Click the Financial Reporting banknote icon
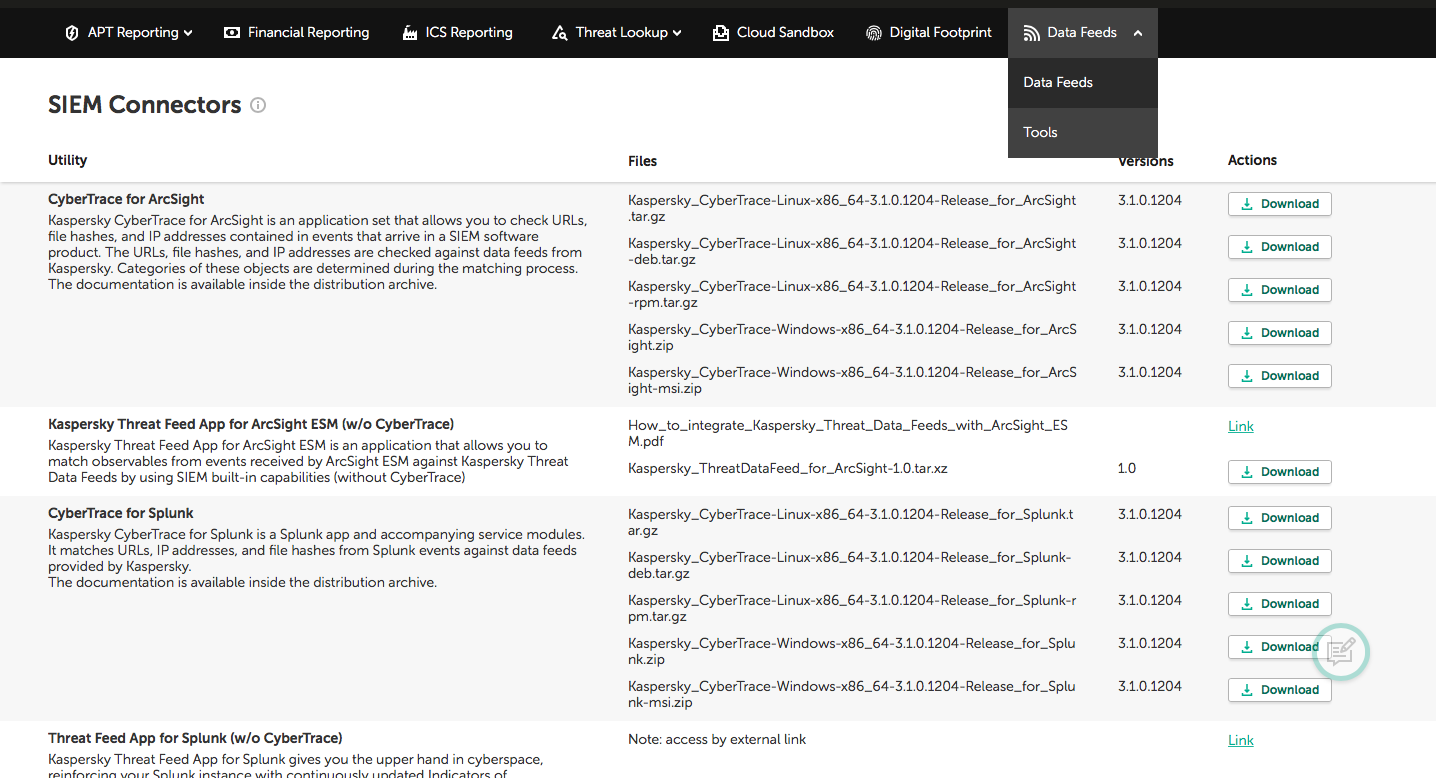This screenshot has height=778, width=1436. click(x=232, y=33)
